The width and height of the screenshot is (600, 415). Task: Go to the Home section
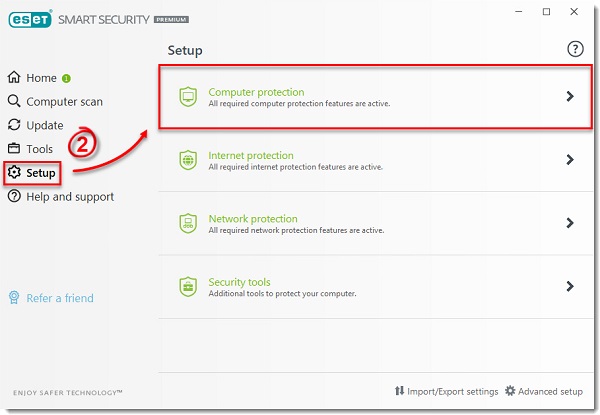pyautogui.click(x=40, y=78)
